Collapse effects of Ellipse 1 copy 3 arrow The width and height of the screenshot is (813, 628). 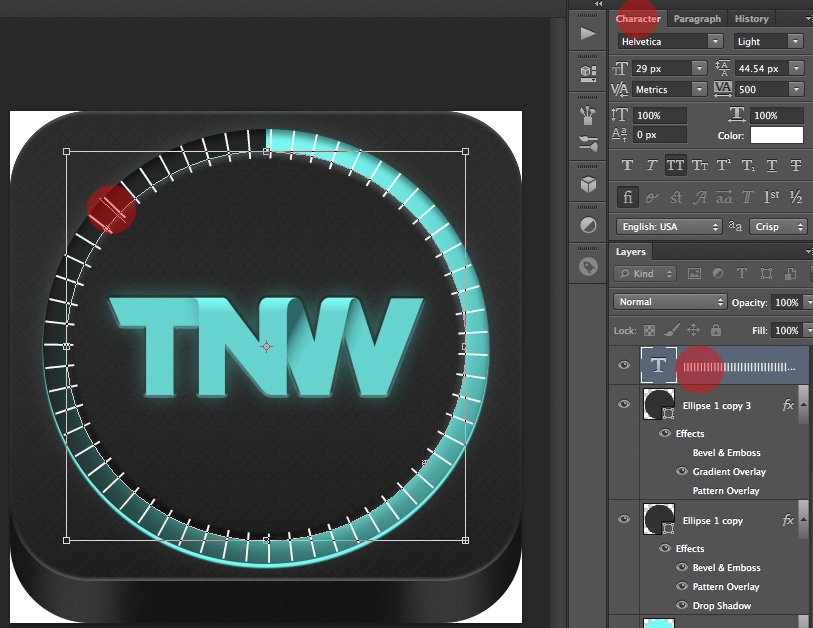click(x=803, y=404)
